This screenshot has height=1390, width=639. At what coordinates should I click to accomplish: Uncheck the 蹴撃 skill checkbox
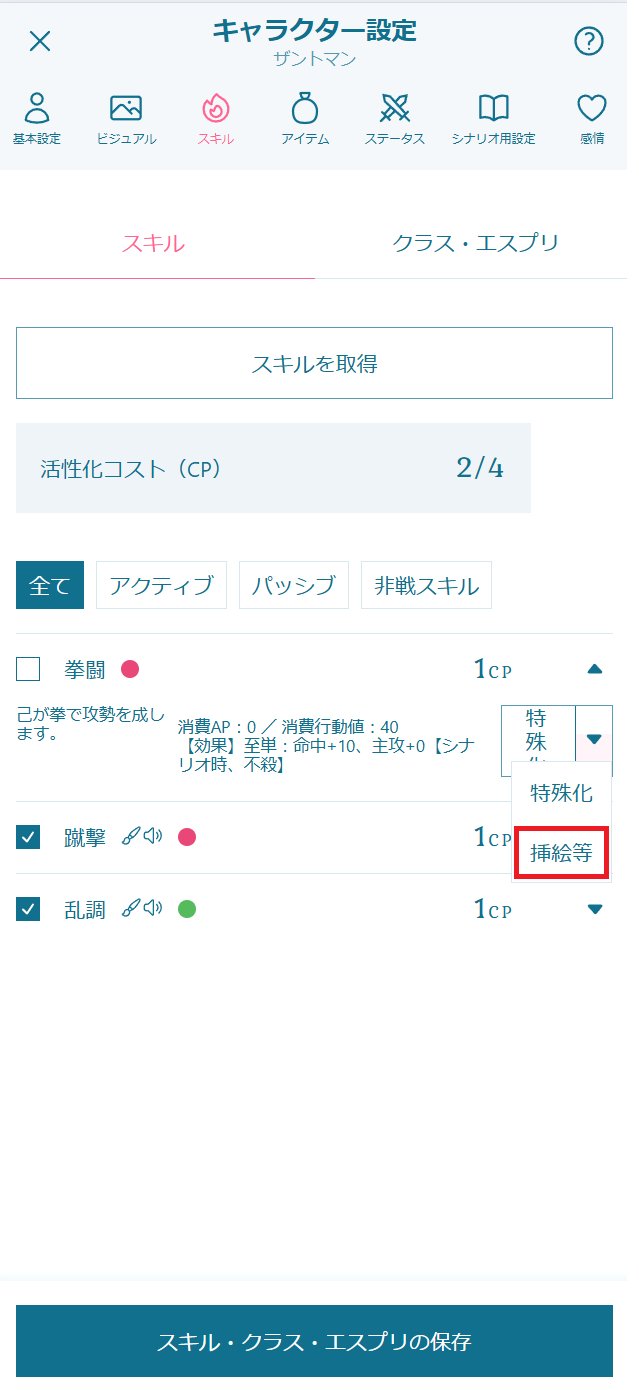(28, 837)
